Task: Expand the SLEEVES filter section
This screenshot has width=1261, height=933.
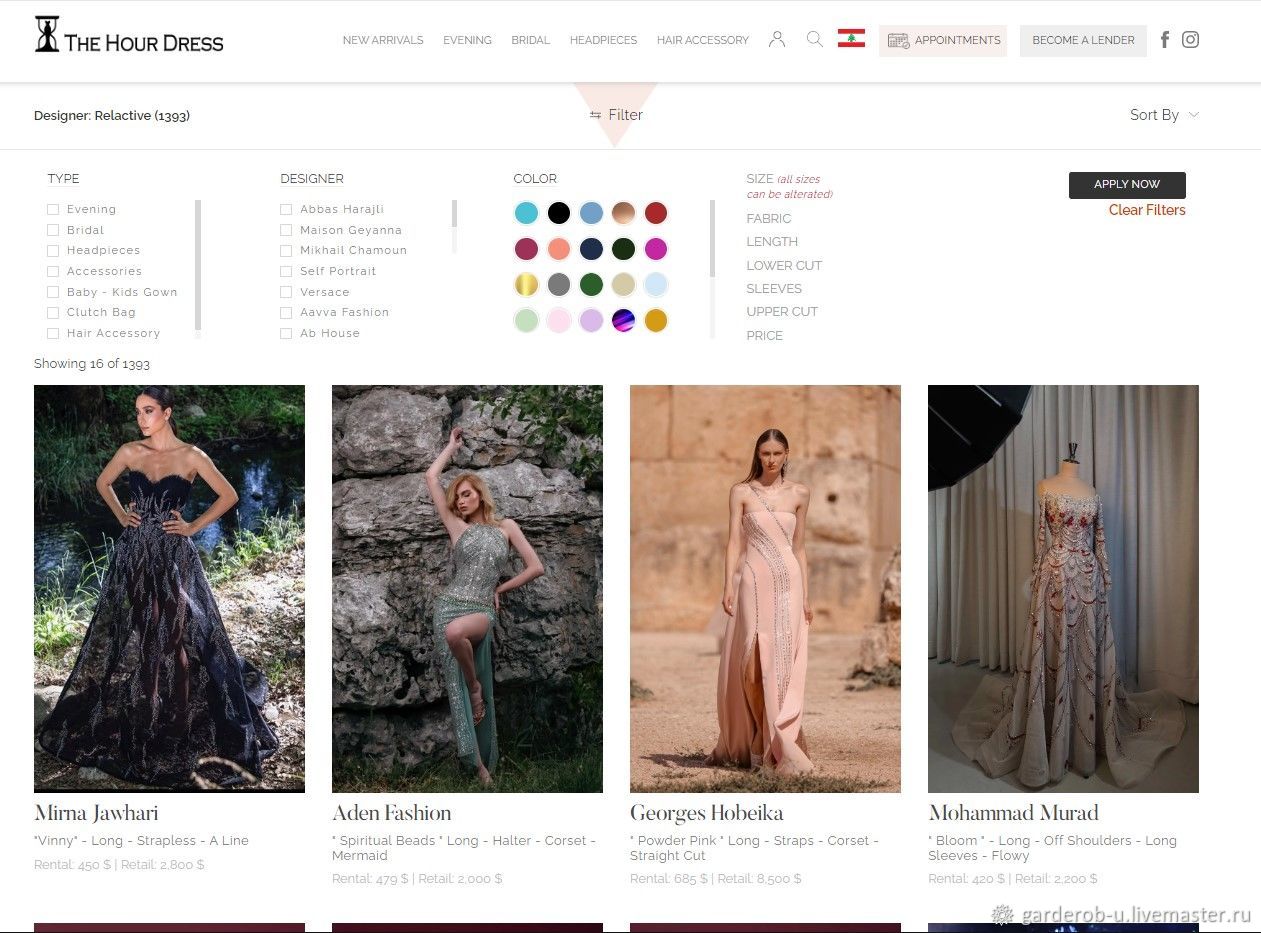Action: tap(774, 288)
